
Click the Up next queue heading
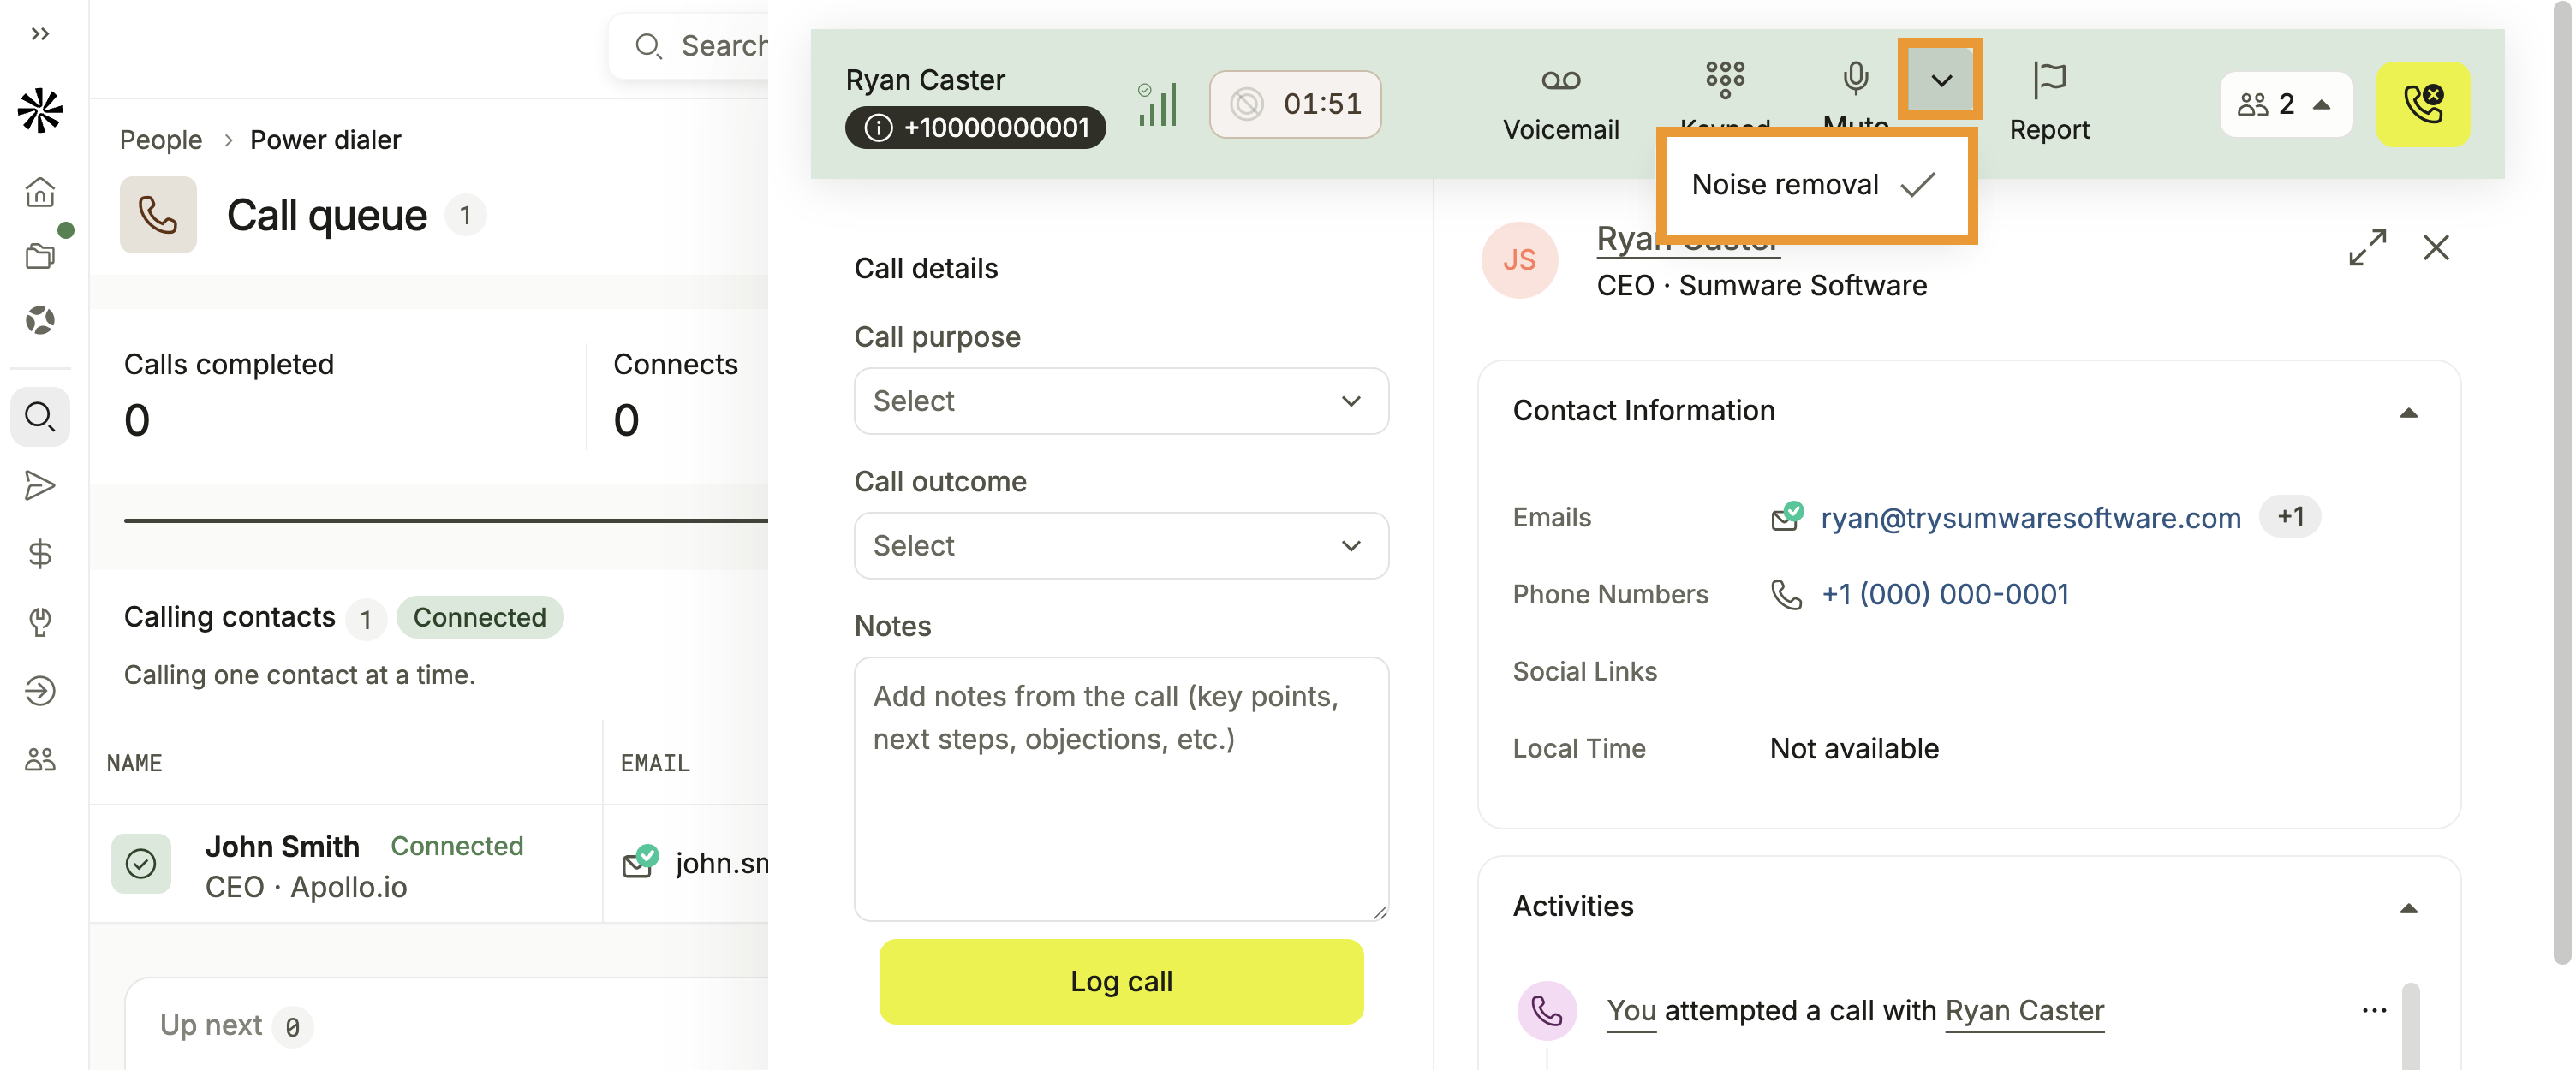pyautogui.click(x=211, y=1026)
